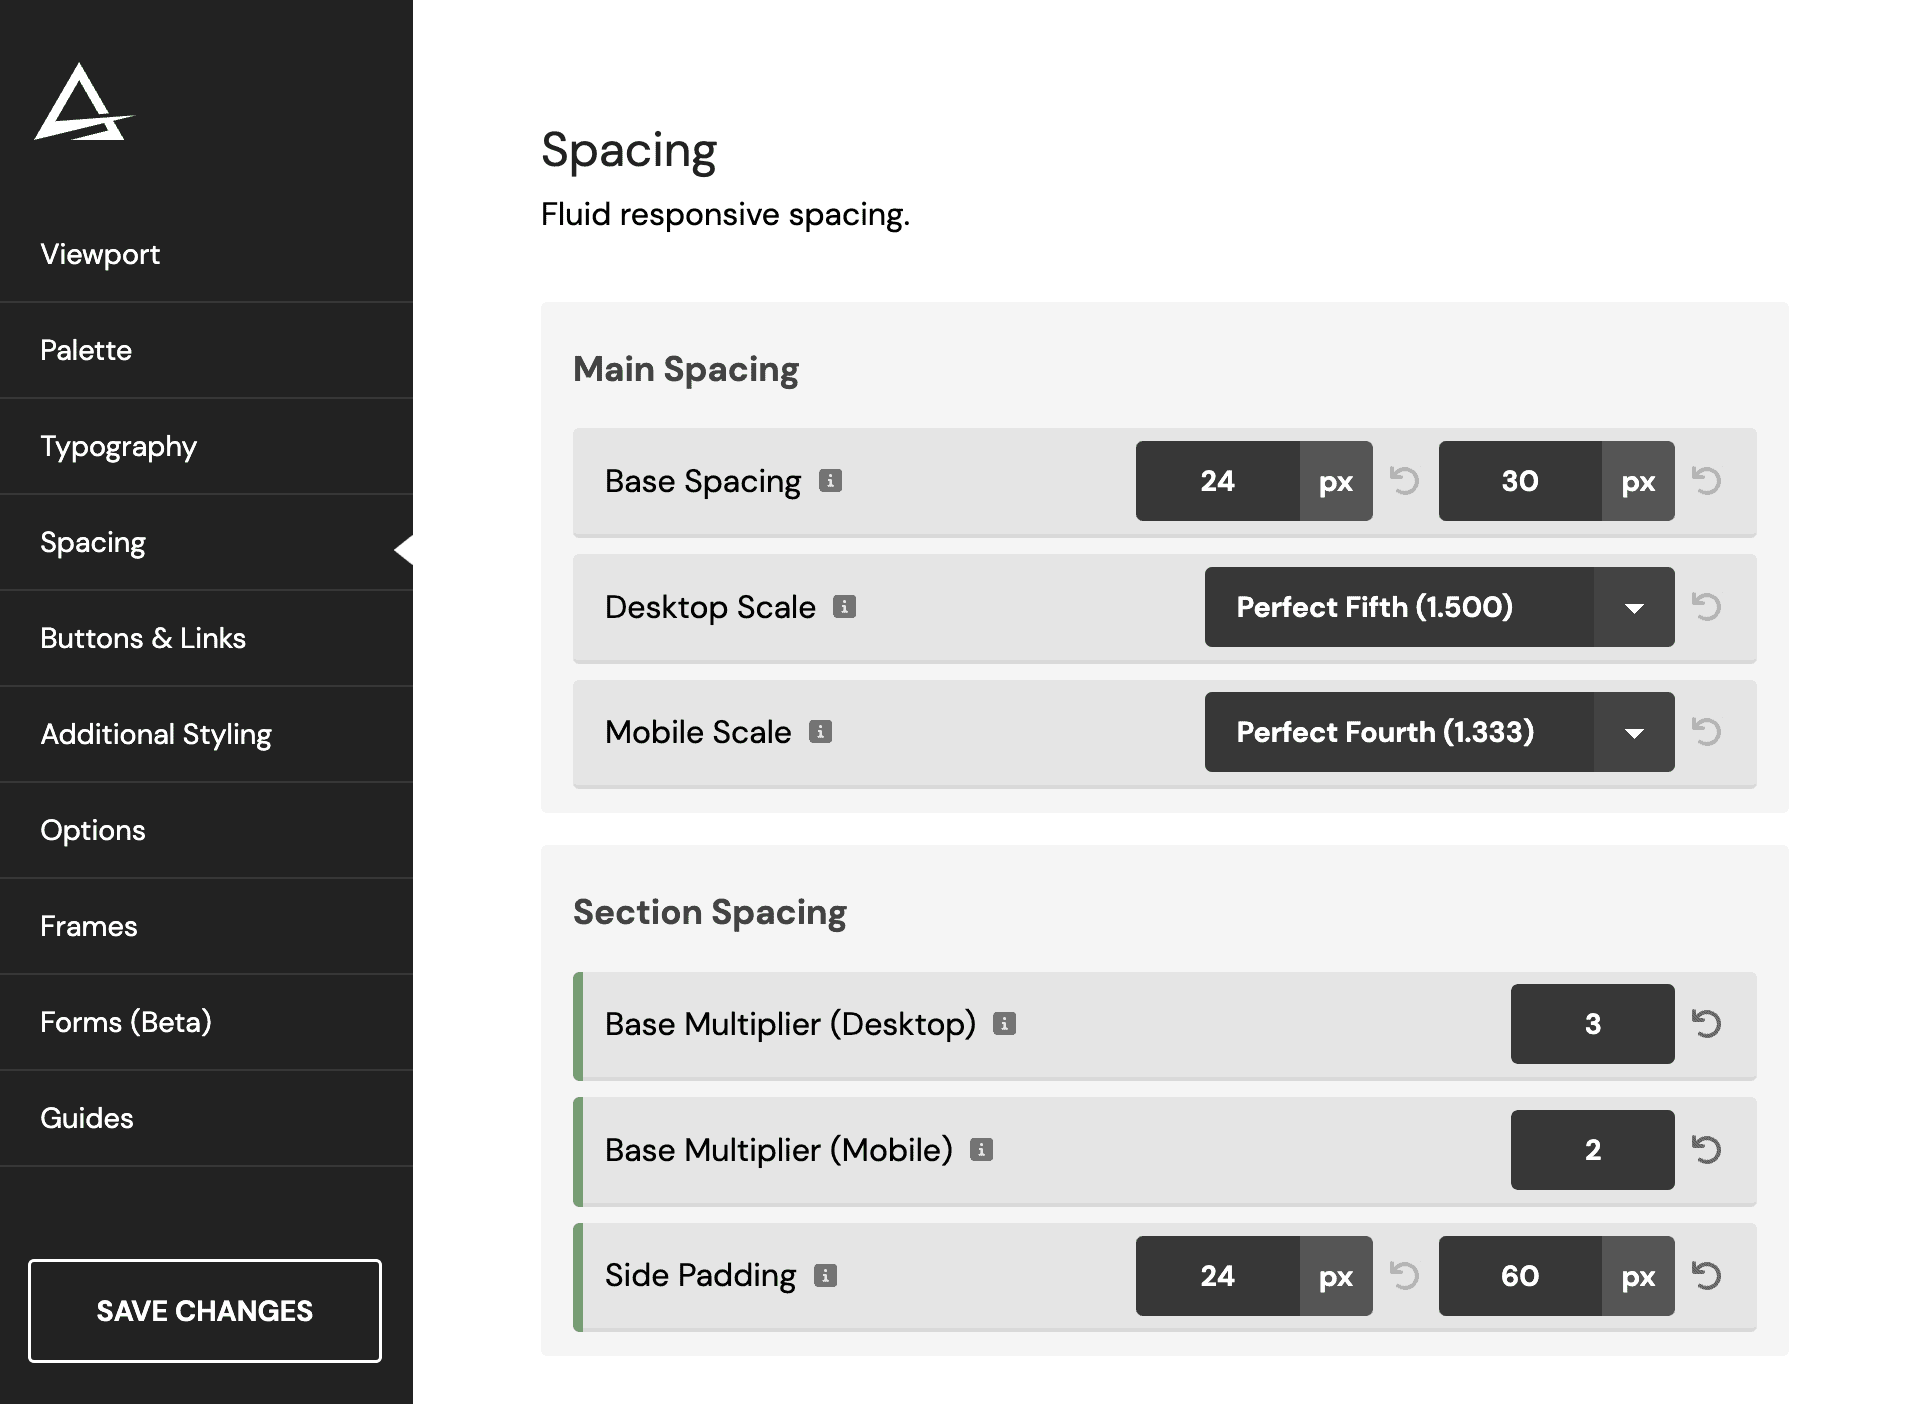
Task: Show info for Base Multiplier (Desktop)
Action: (x=1005, y=1024)
